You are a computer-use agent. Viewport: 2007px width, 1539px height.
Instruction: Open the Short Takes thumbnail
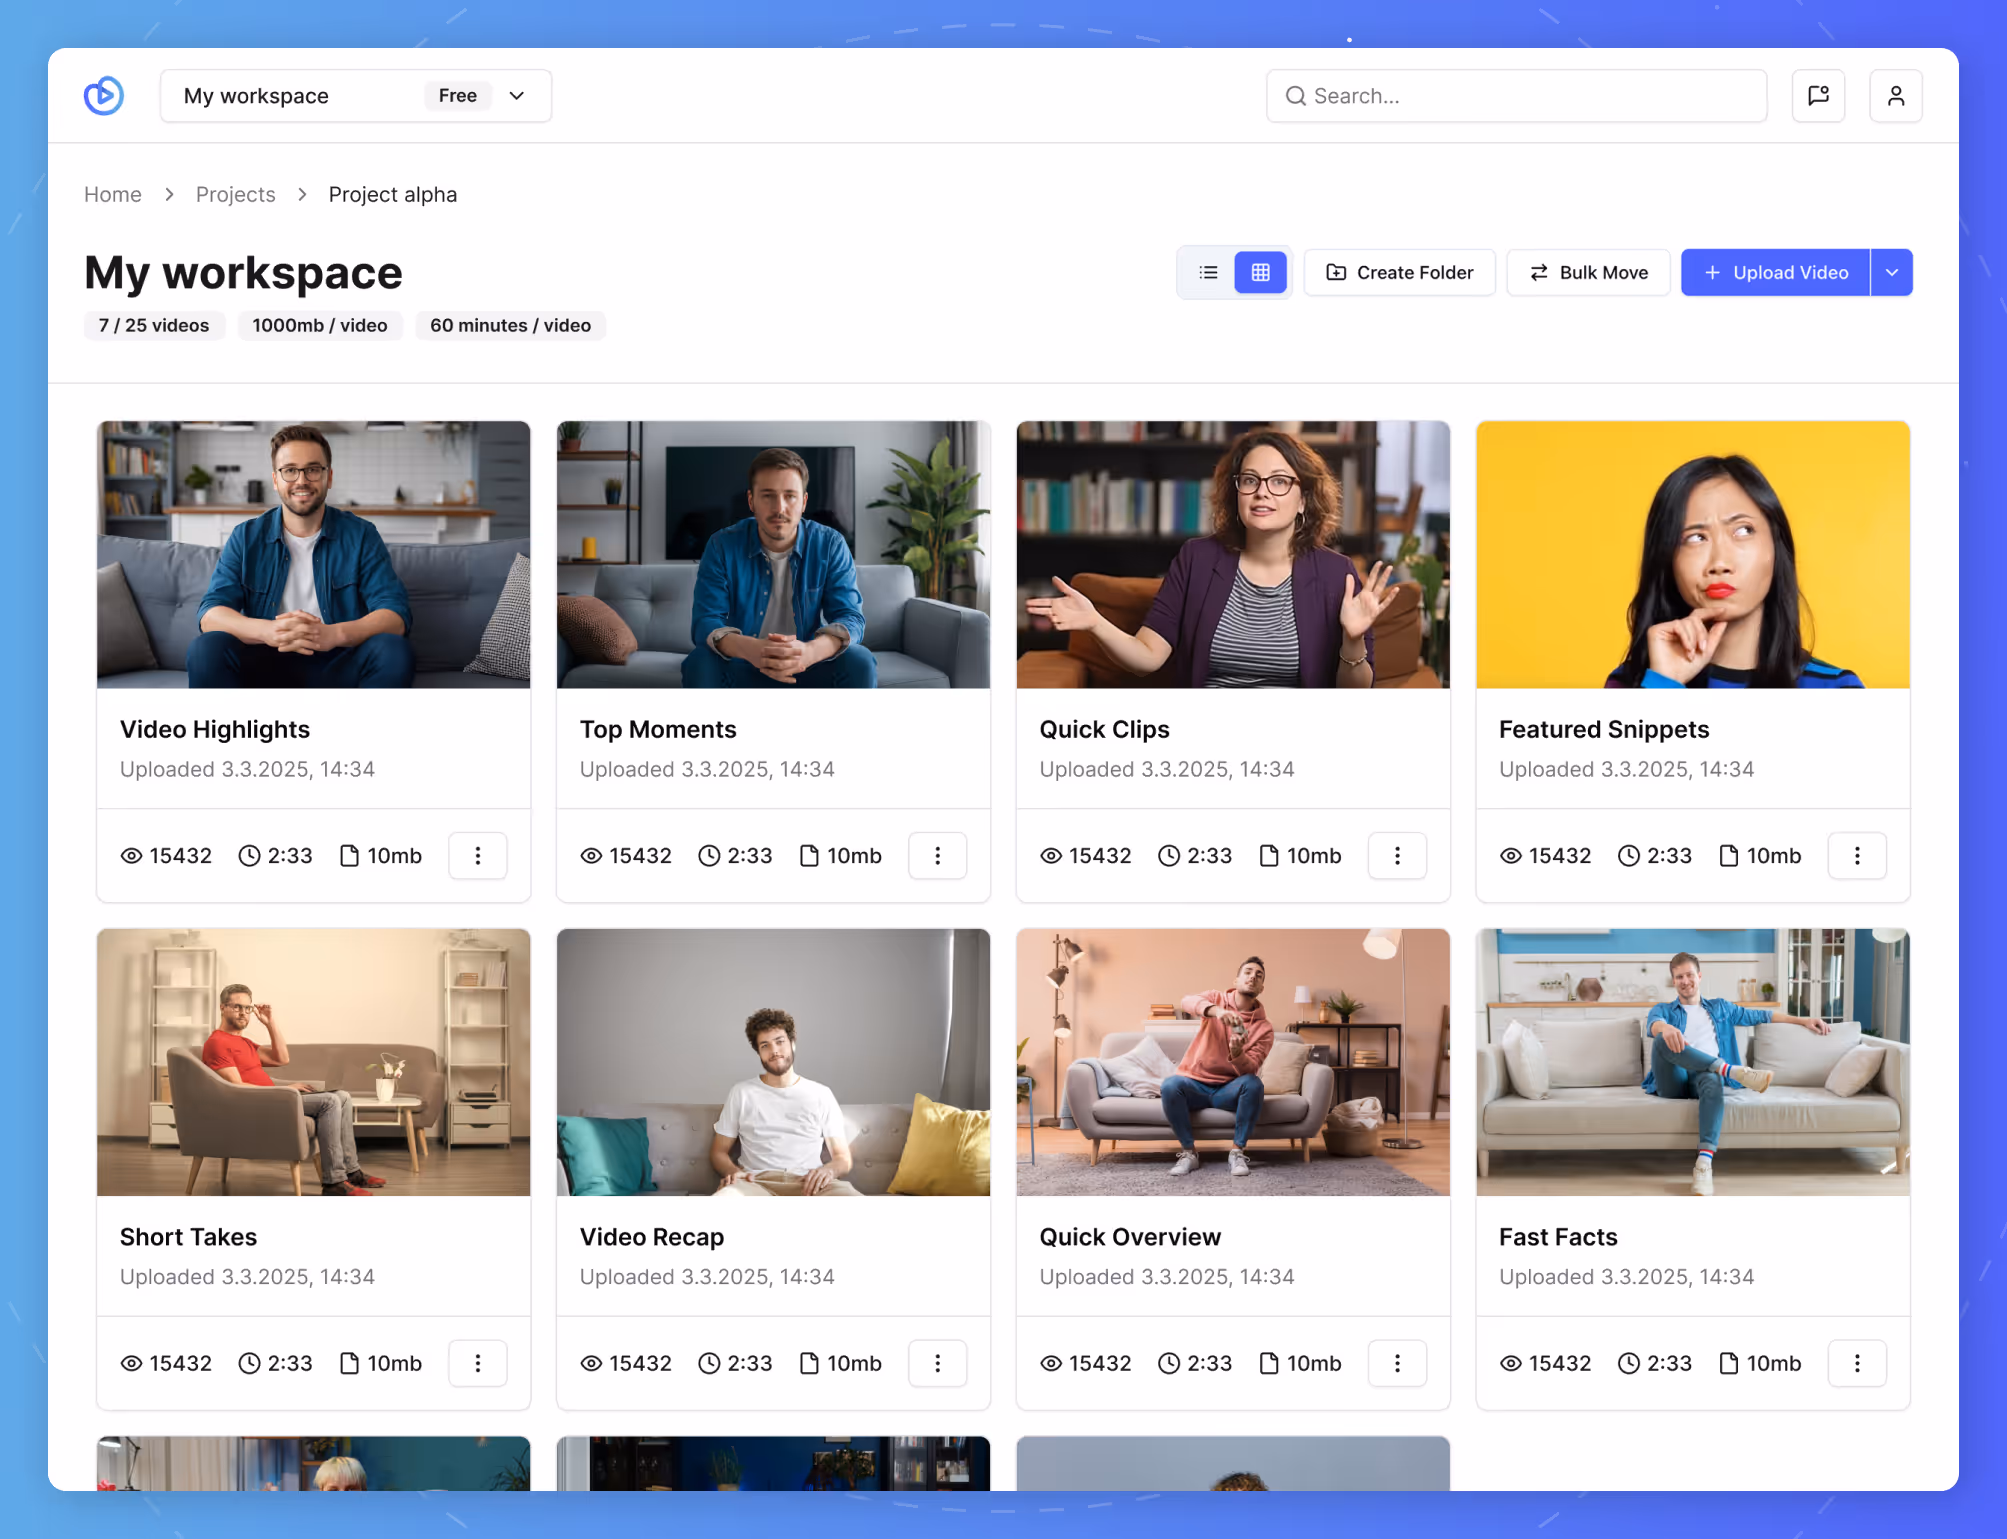click(313, 1062)
